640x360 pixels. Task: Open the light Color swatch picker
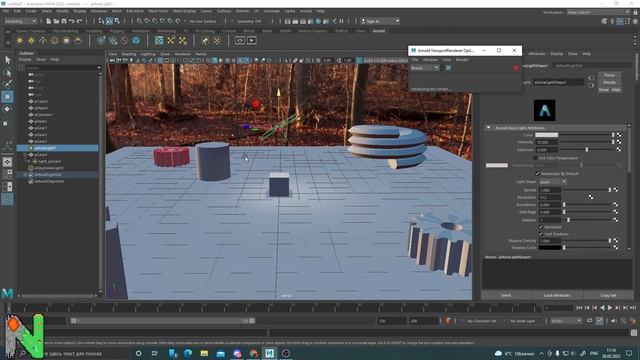[x=547, y=135]
